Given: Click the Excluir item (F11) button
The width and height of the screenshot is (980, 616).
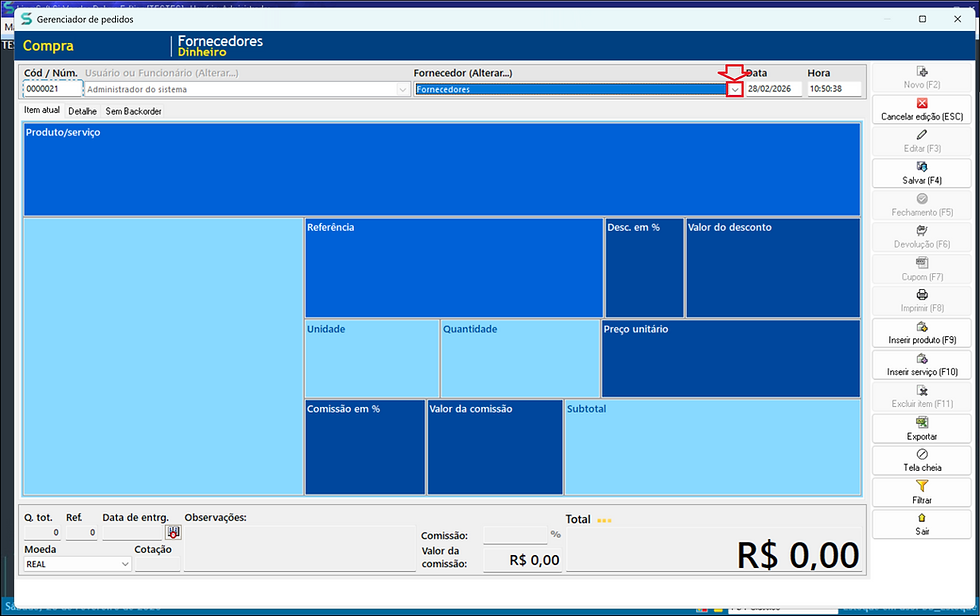Looking at the screenshot, I should click(x=922, y=396).
